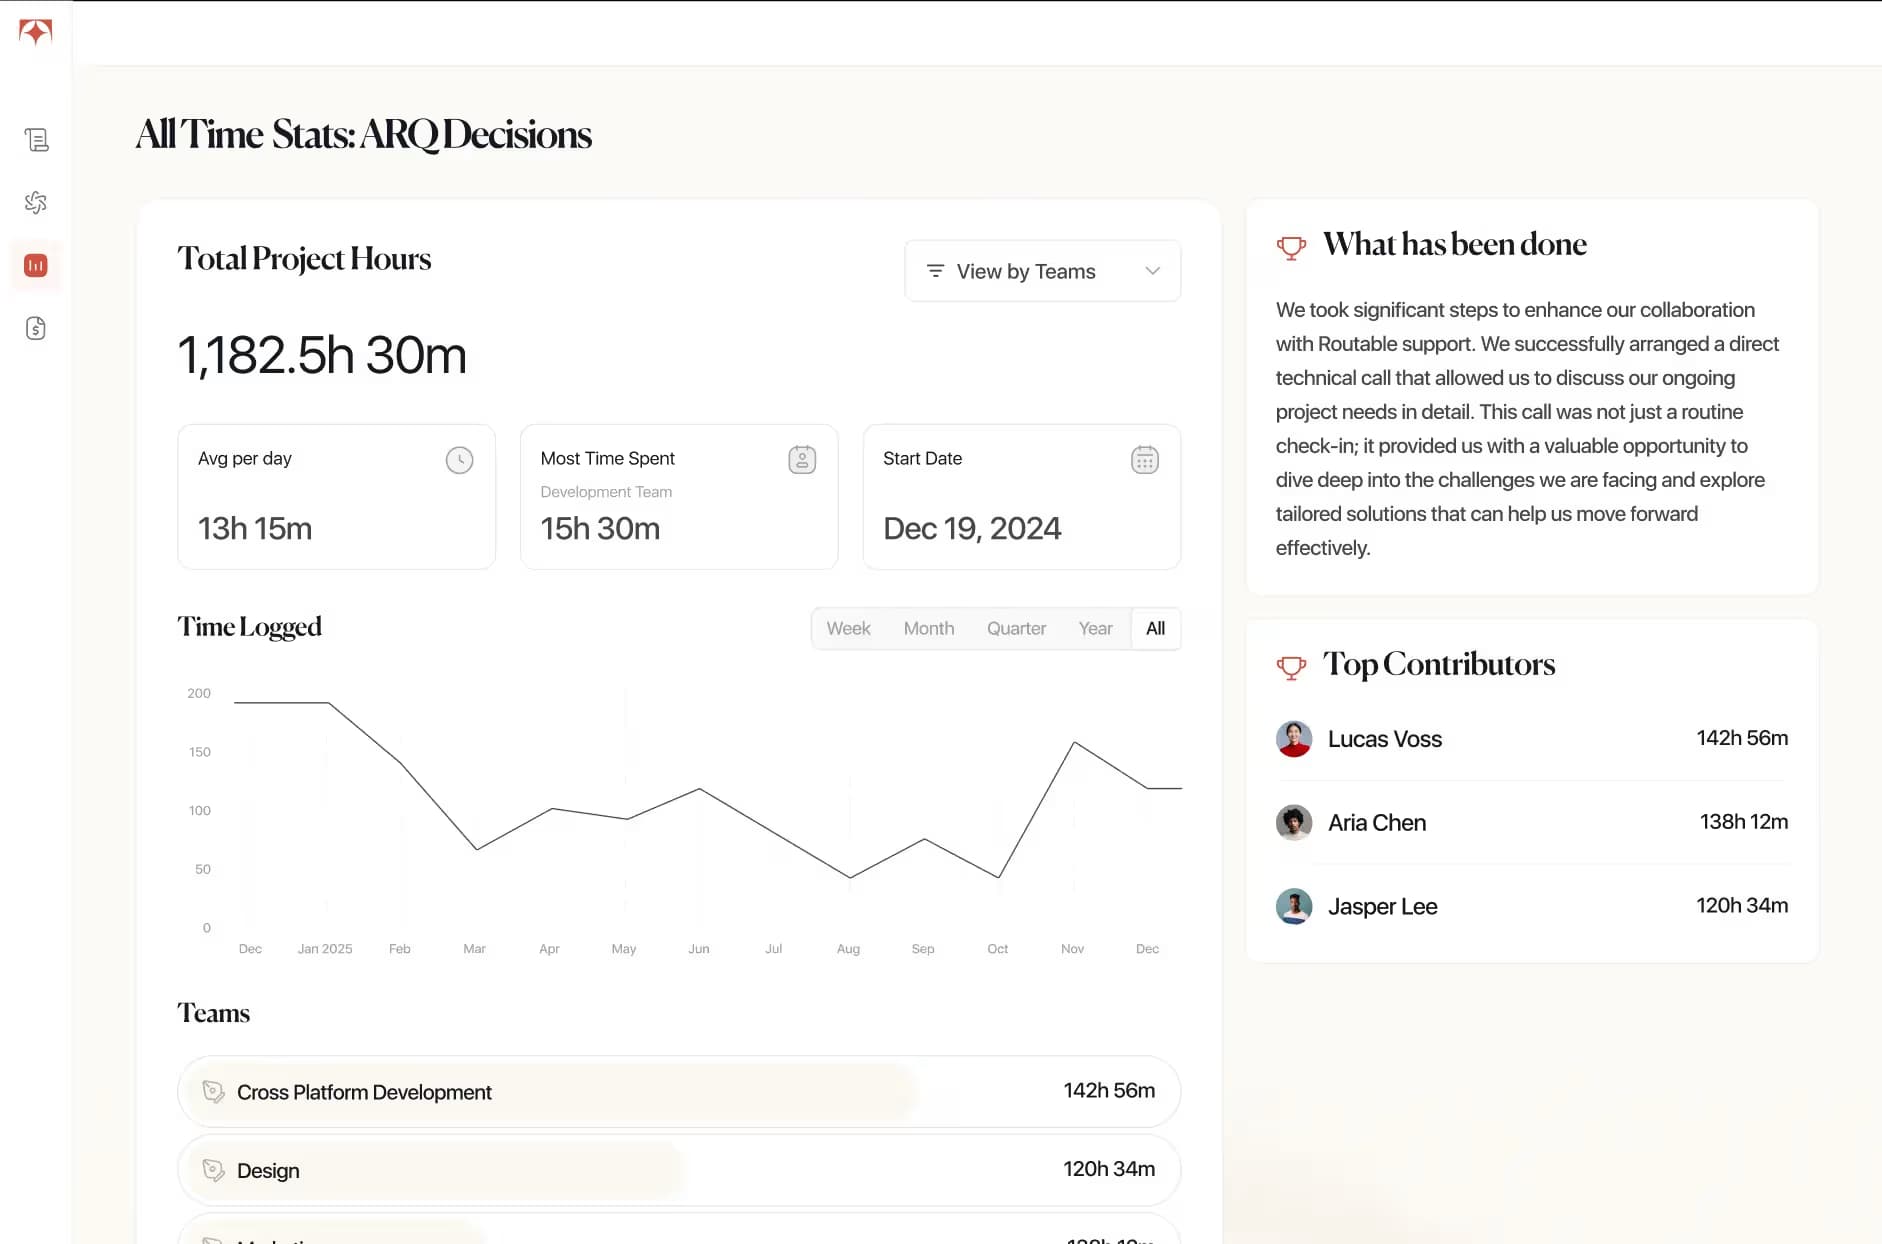The image size is (1882, 1244).
Task: Click the All Time Stats: ARQ Decisions heading
Action: [x=364, y=134]
